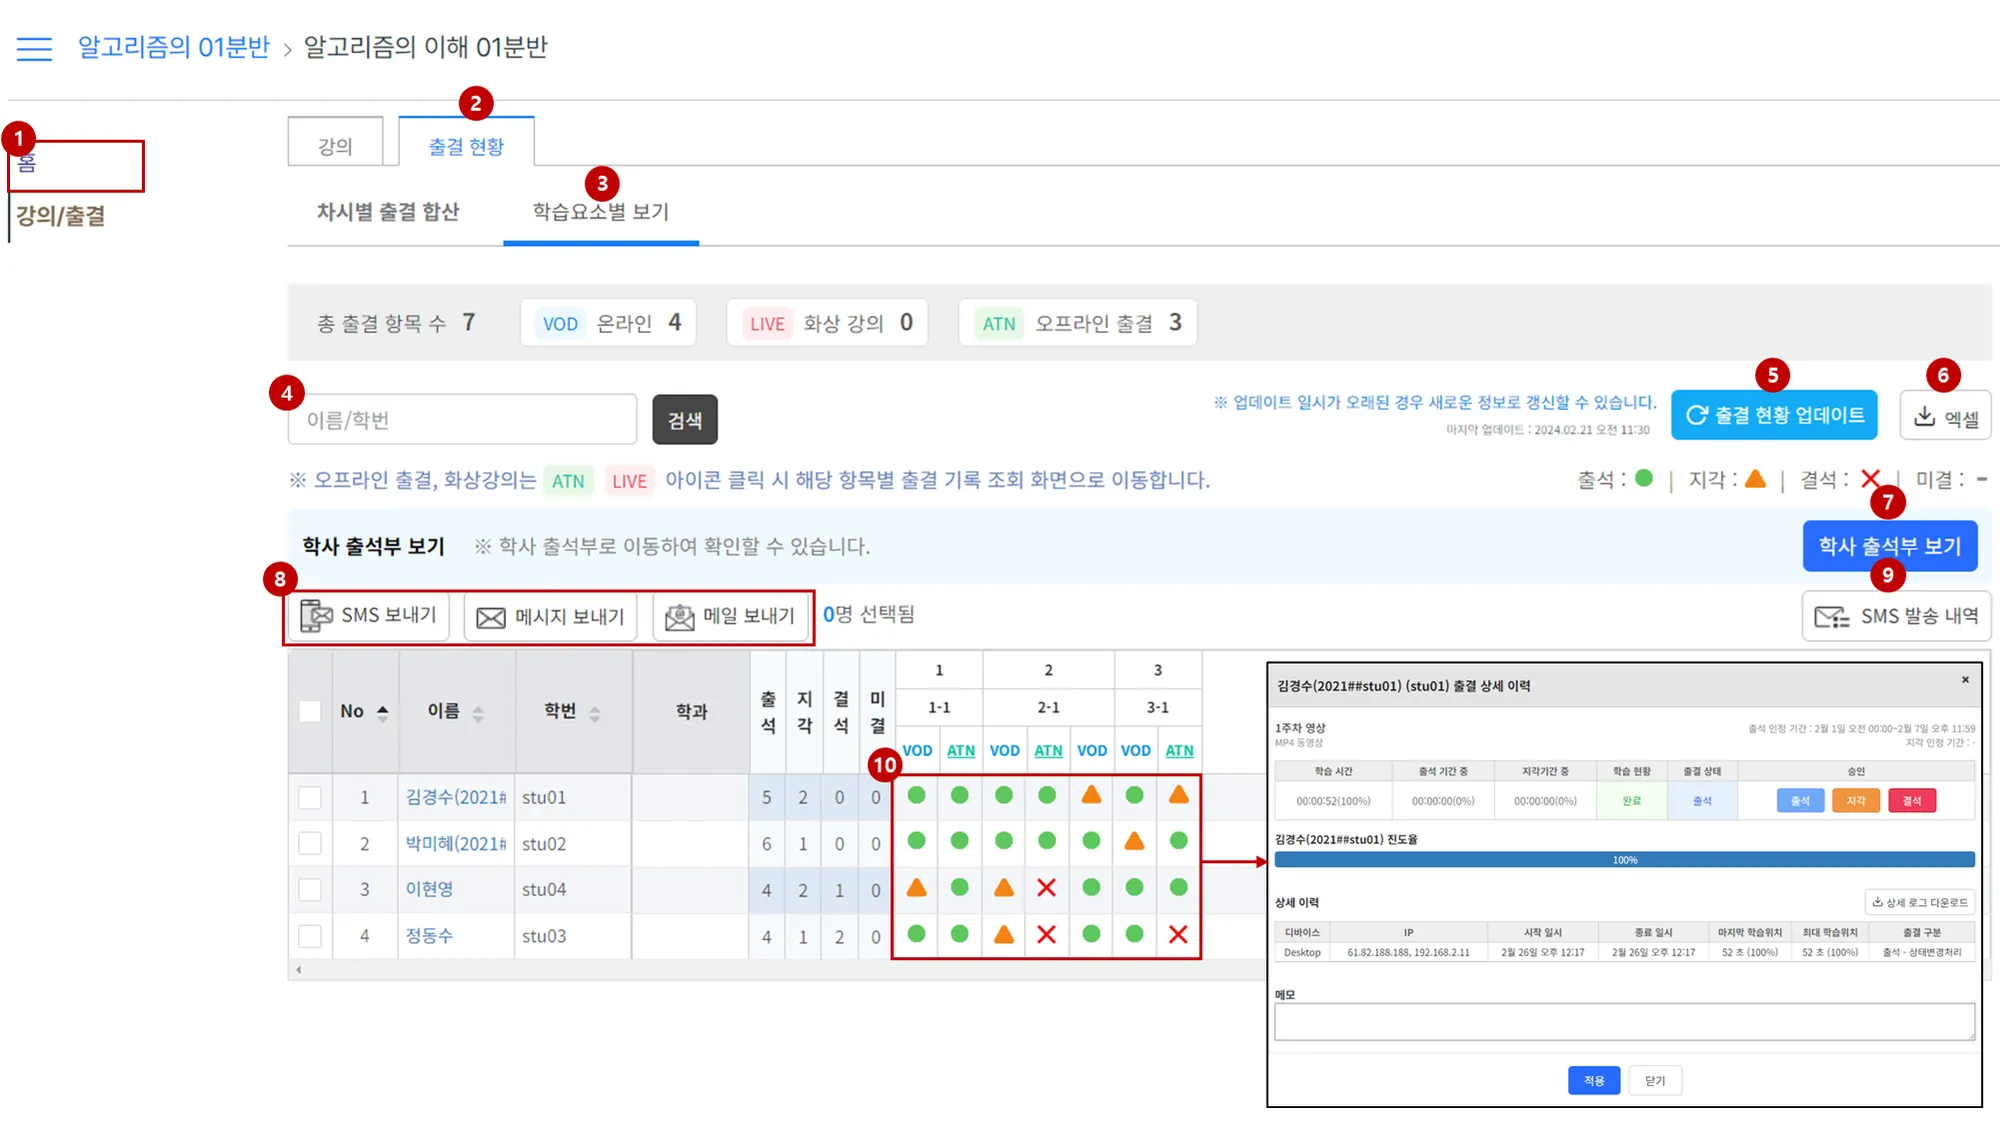Click the 엑셀 download icon
The height and width of the screenshot is (1125, 2000).
tap(1924, 417)
